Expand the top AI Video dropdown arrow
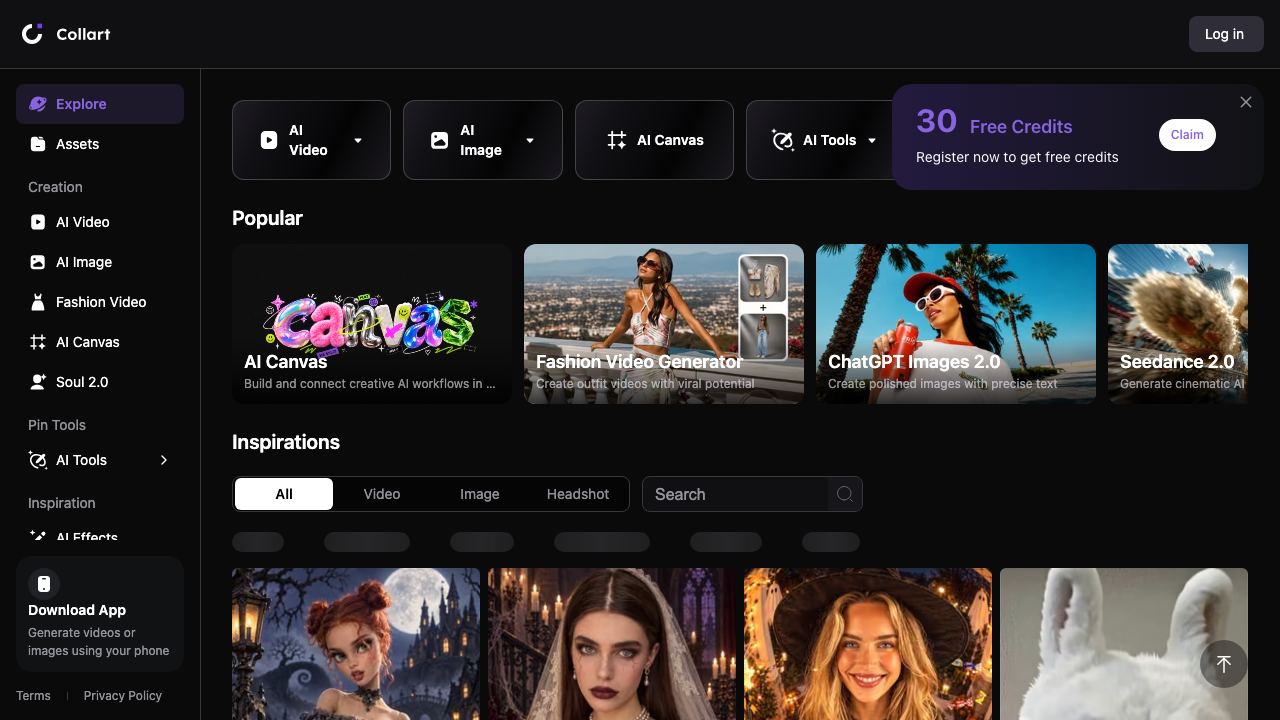This screenshot has height=720, width=1280. 358,140
